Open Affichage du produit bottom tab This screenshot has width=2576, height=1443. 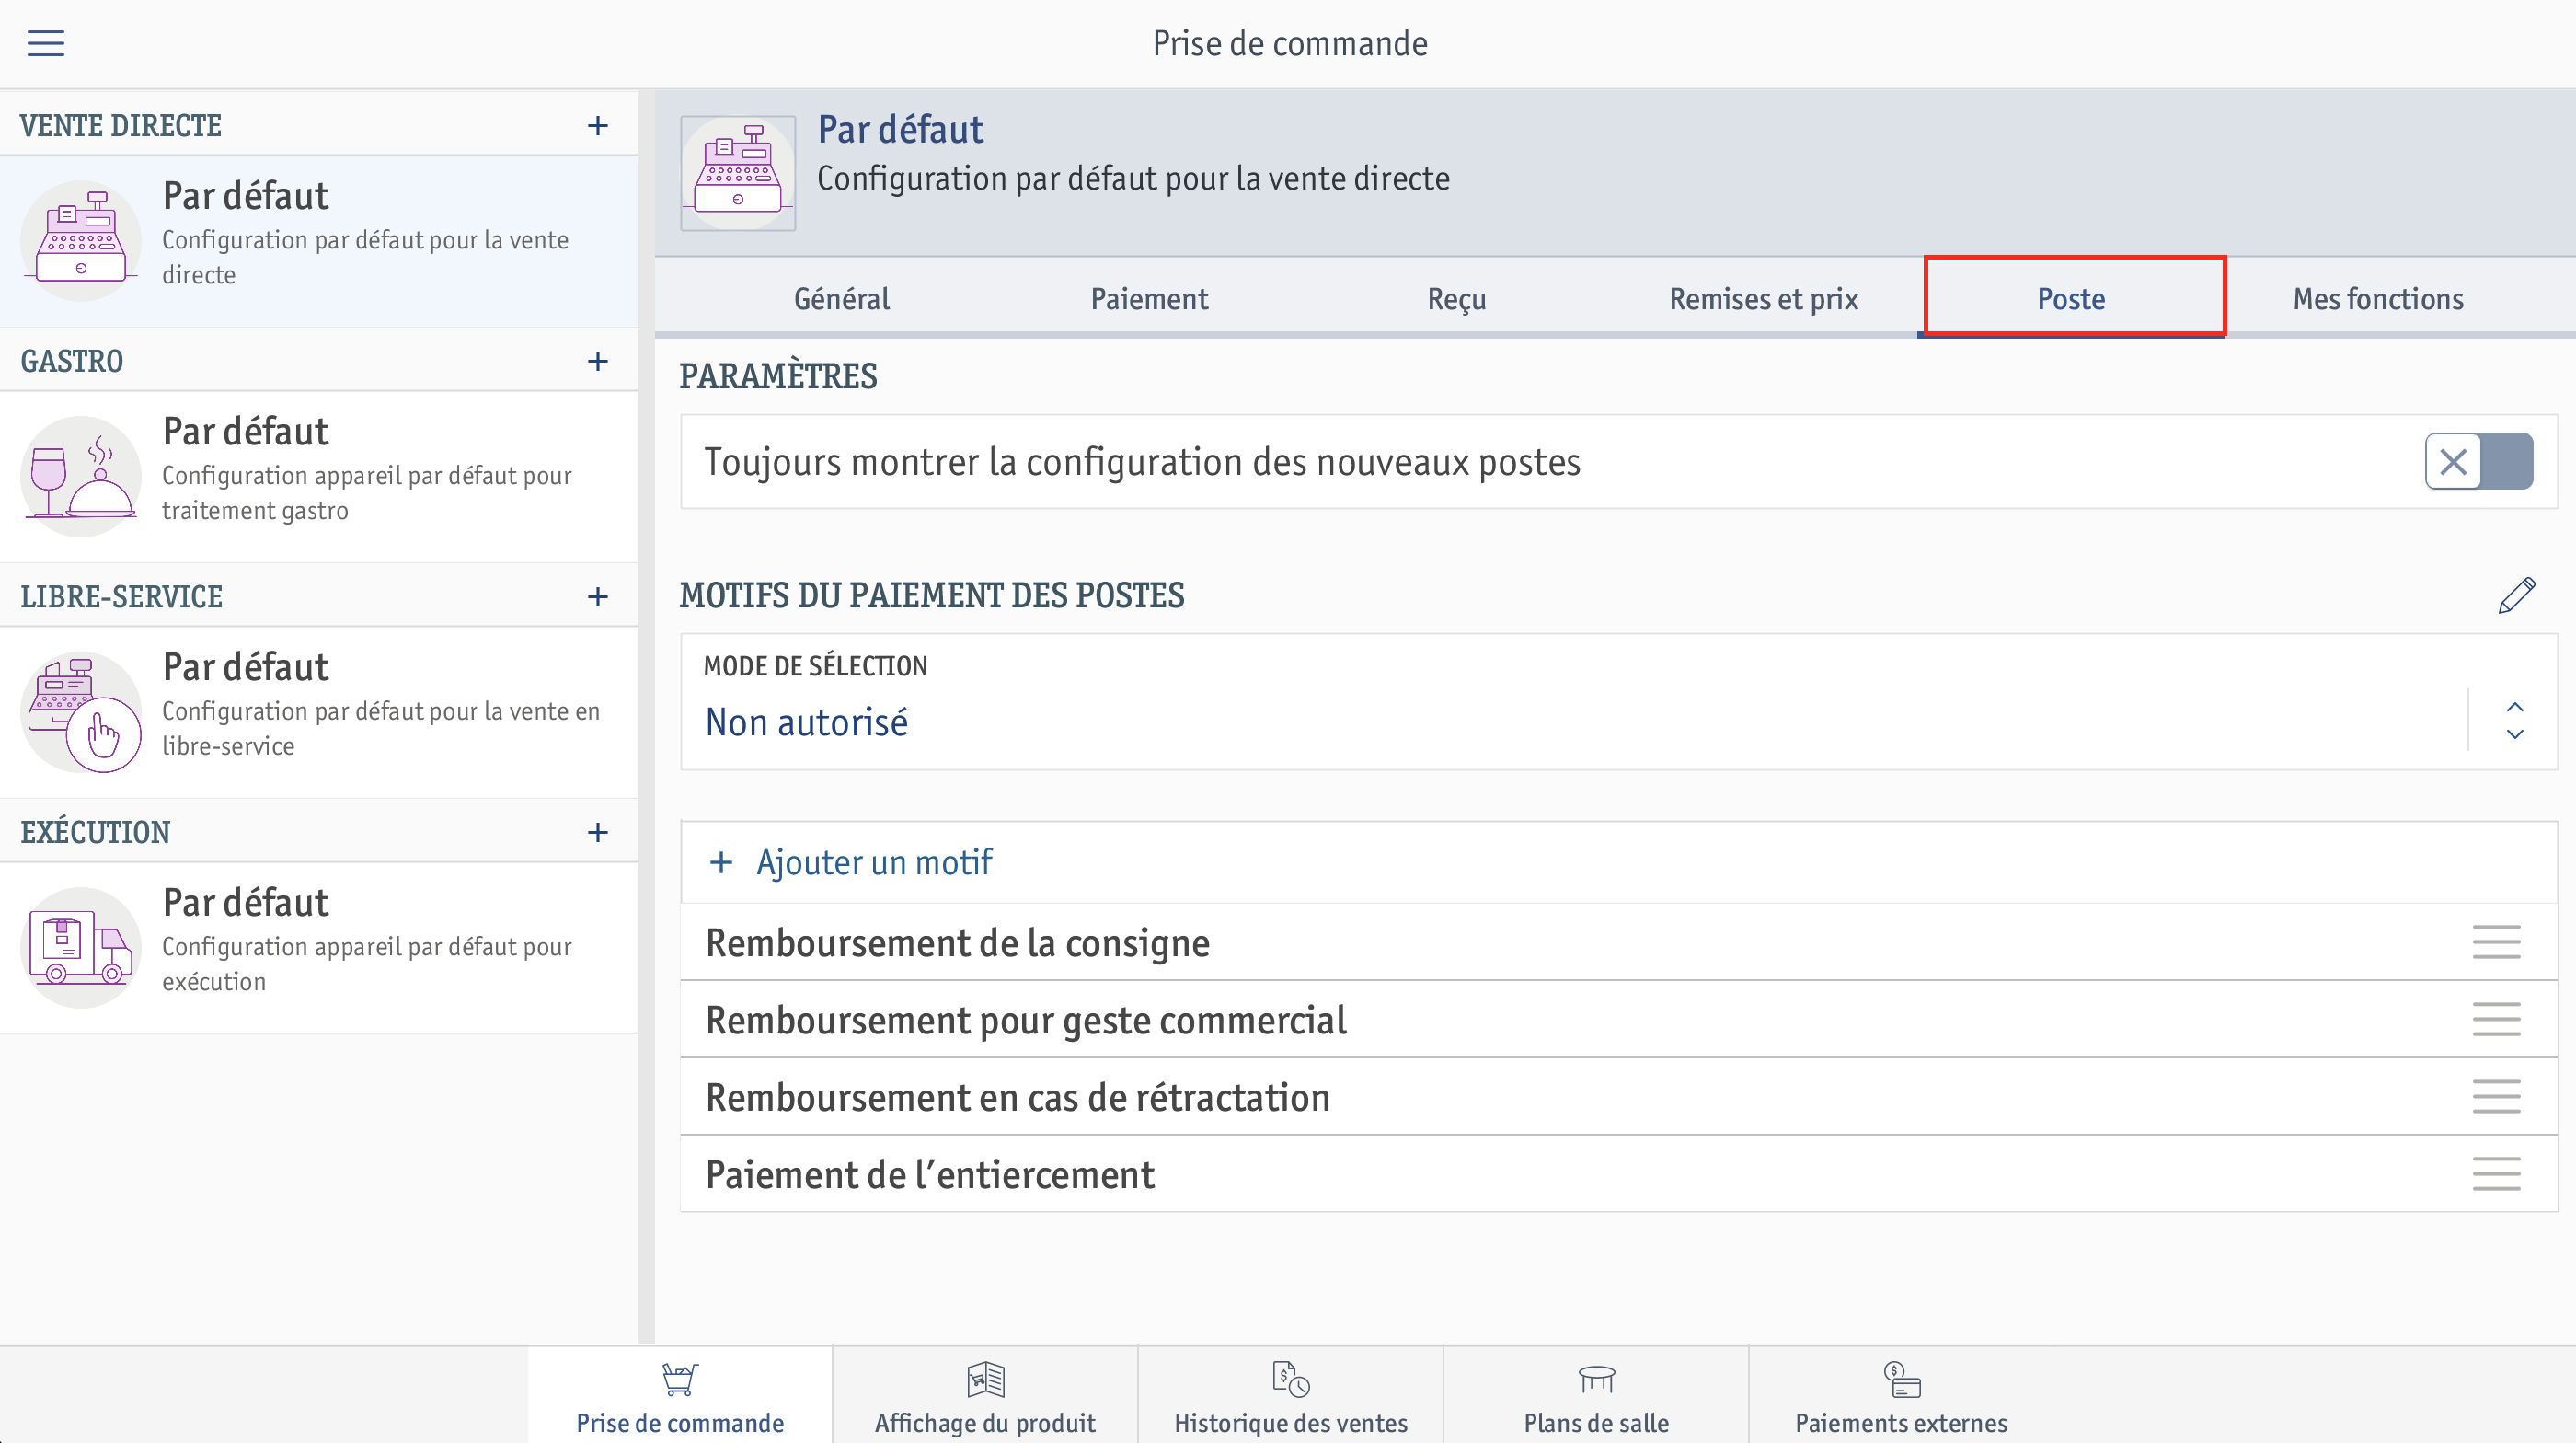point(985,1394)
